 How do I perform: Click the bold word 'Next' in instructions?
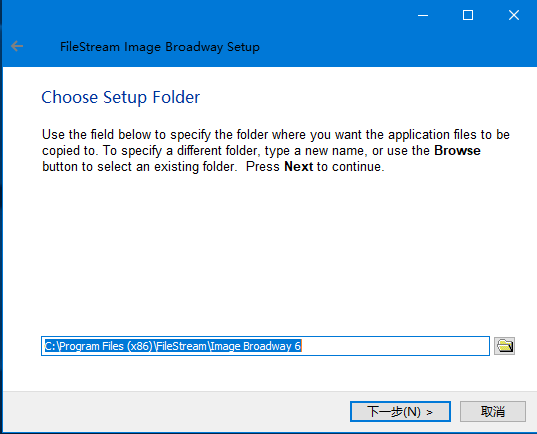(298, 167)
